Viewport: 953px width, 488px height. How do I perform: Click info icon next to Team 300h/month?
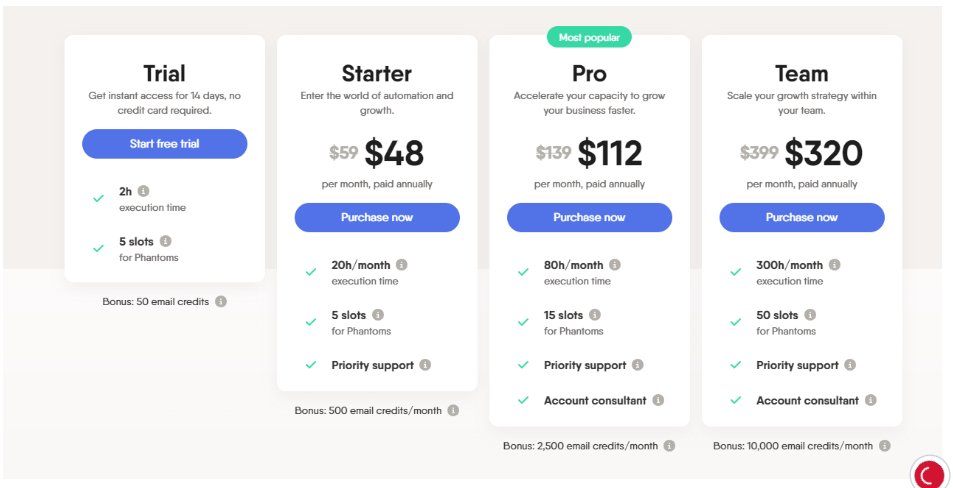(x=834, y=265)
